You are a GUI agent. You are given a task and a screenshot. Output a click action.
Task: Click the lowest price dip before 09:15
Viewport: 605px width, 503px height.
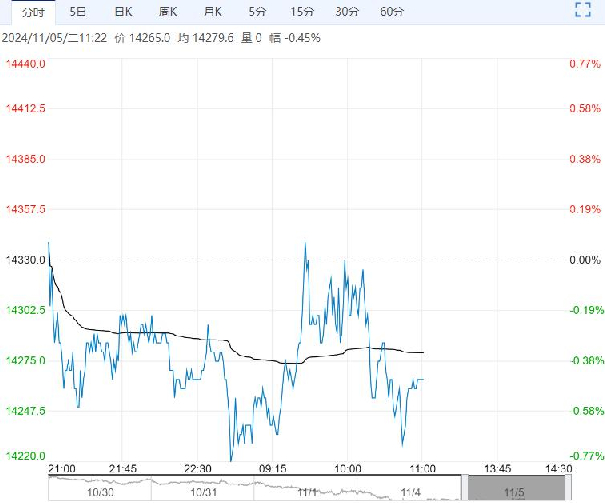pos(231,459)
